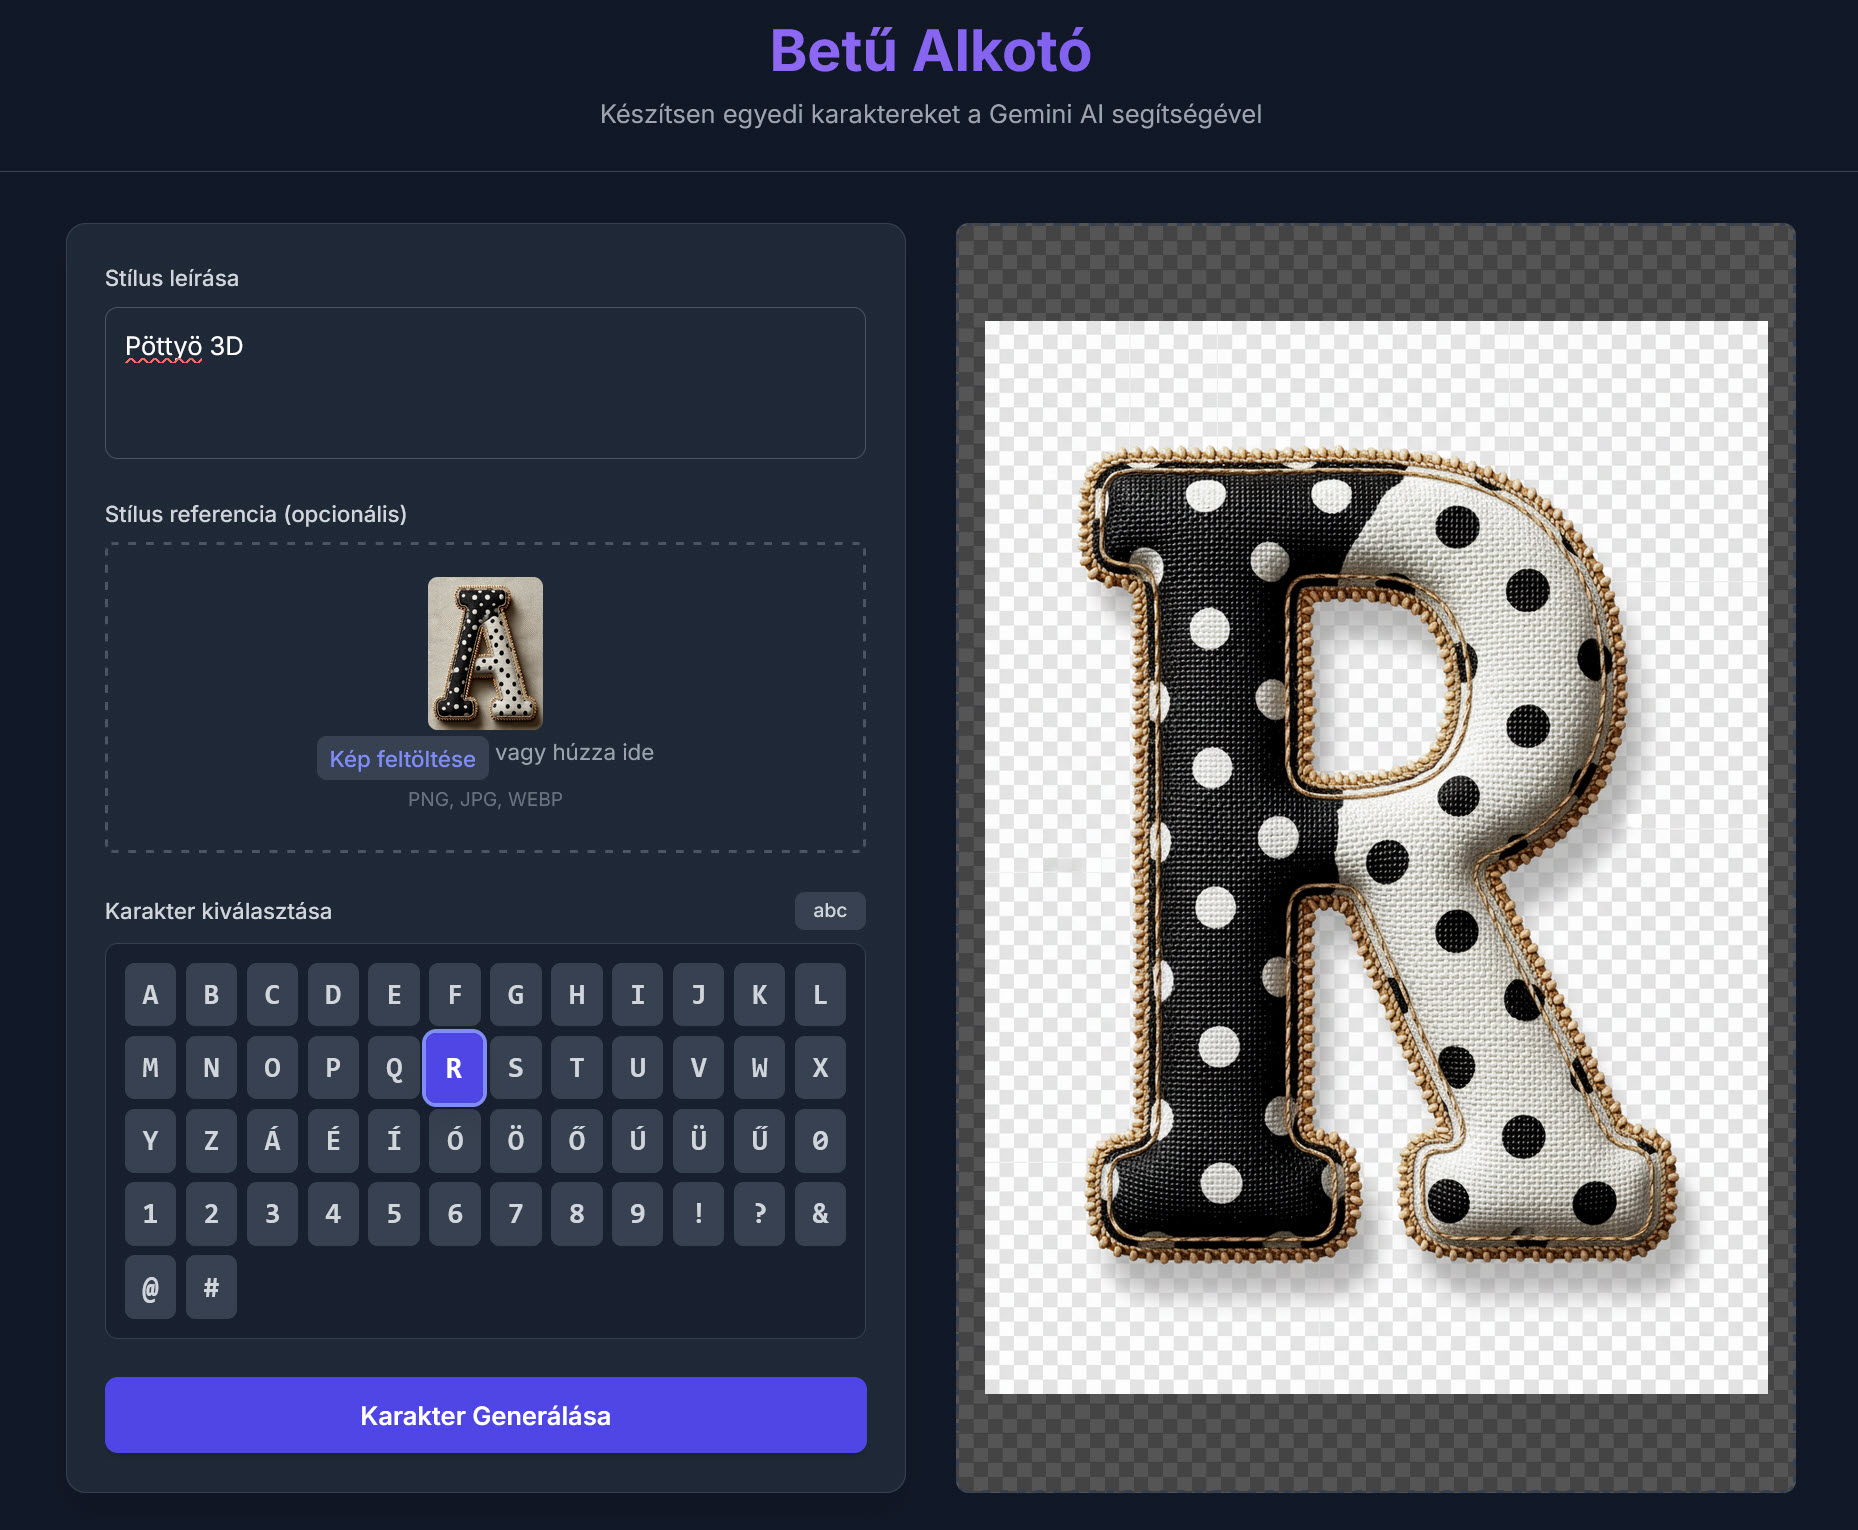Select the currently highlighted R key
This screenshot has height=1530, width=1858.
tap(454, 1068)
